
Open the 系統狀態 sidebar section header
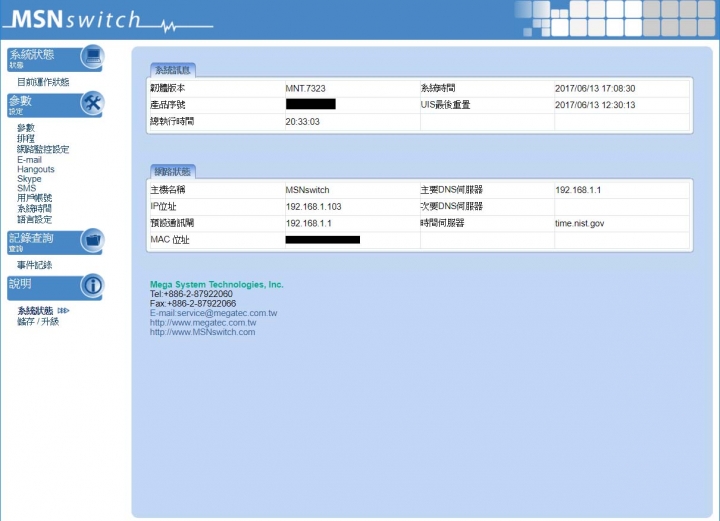coord(54,59)
